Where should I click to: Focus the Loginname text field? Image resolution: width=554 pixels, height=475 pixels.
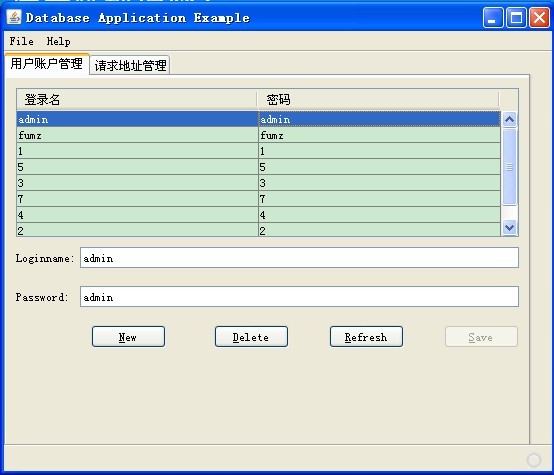(x=299, y=258)
